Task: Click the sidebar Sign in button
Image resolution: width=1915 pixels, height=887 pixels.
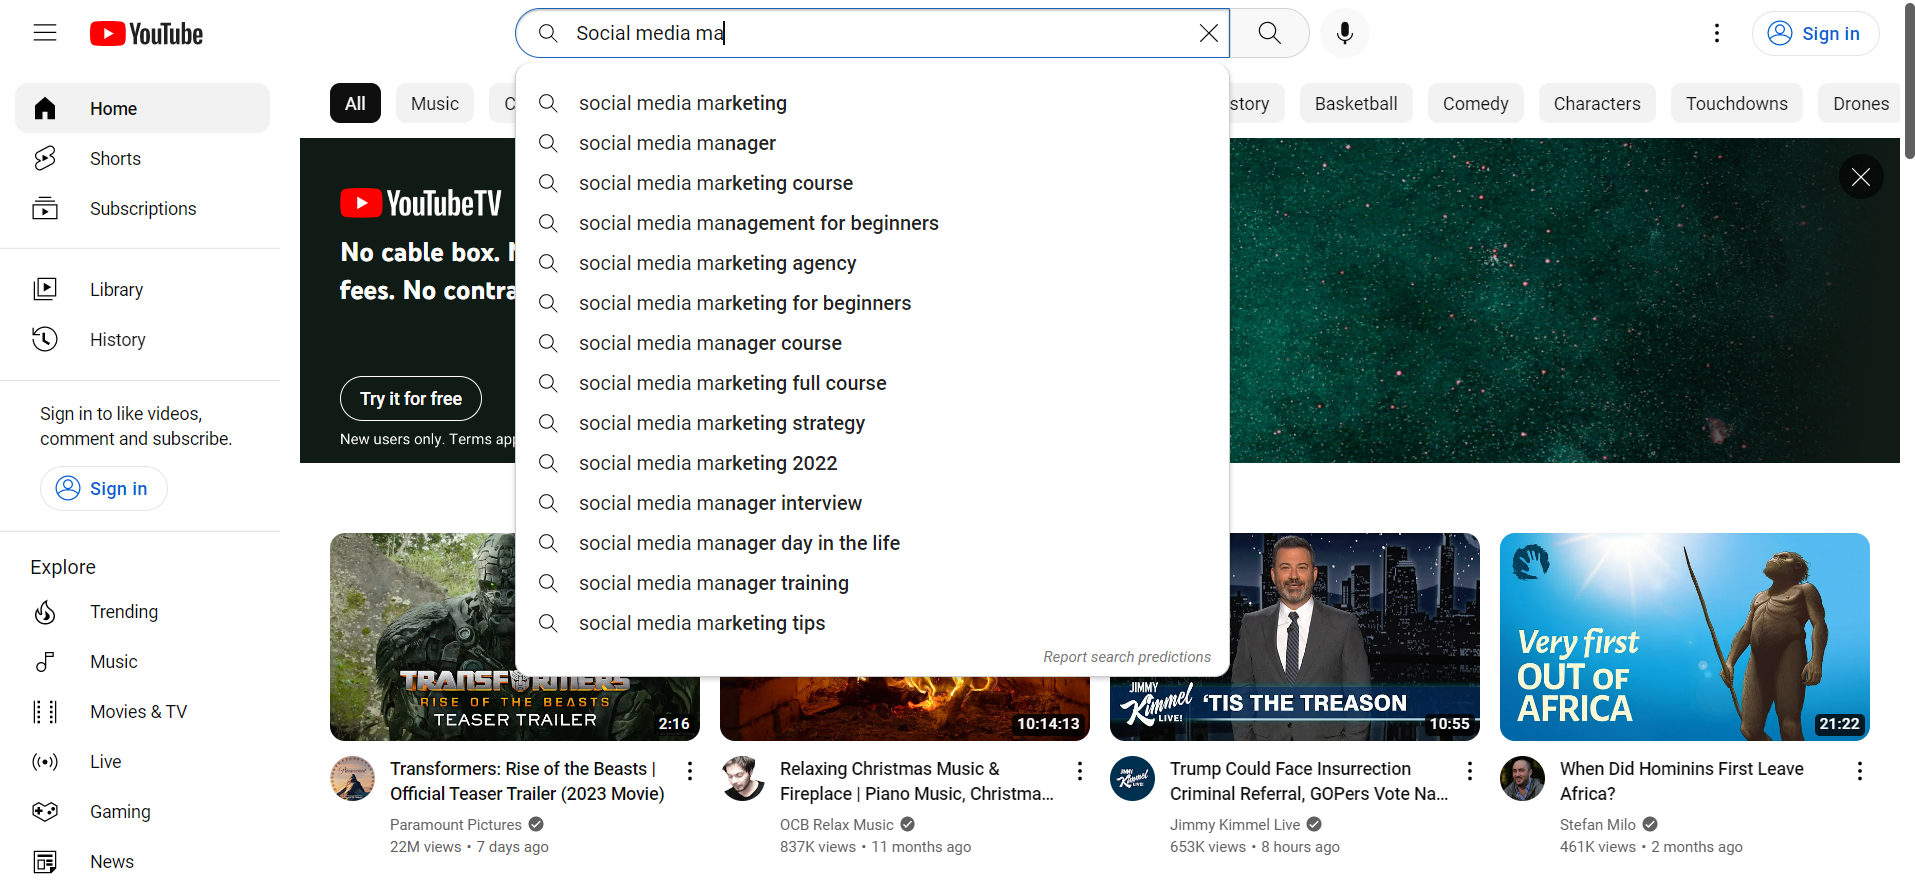Action: pos(103,488)
